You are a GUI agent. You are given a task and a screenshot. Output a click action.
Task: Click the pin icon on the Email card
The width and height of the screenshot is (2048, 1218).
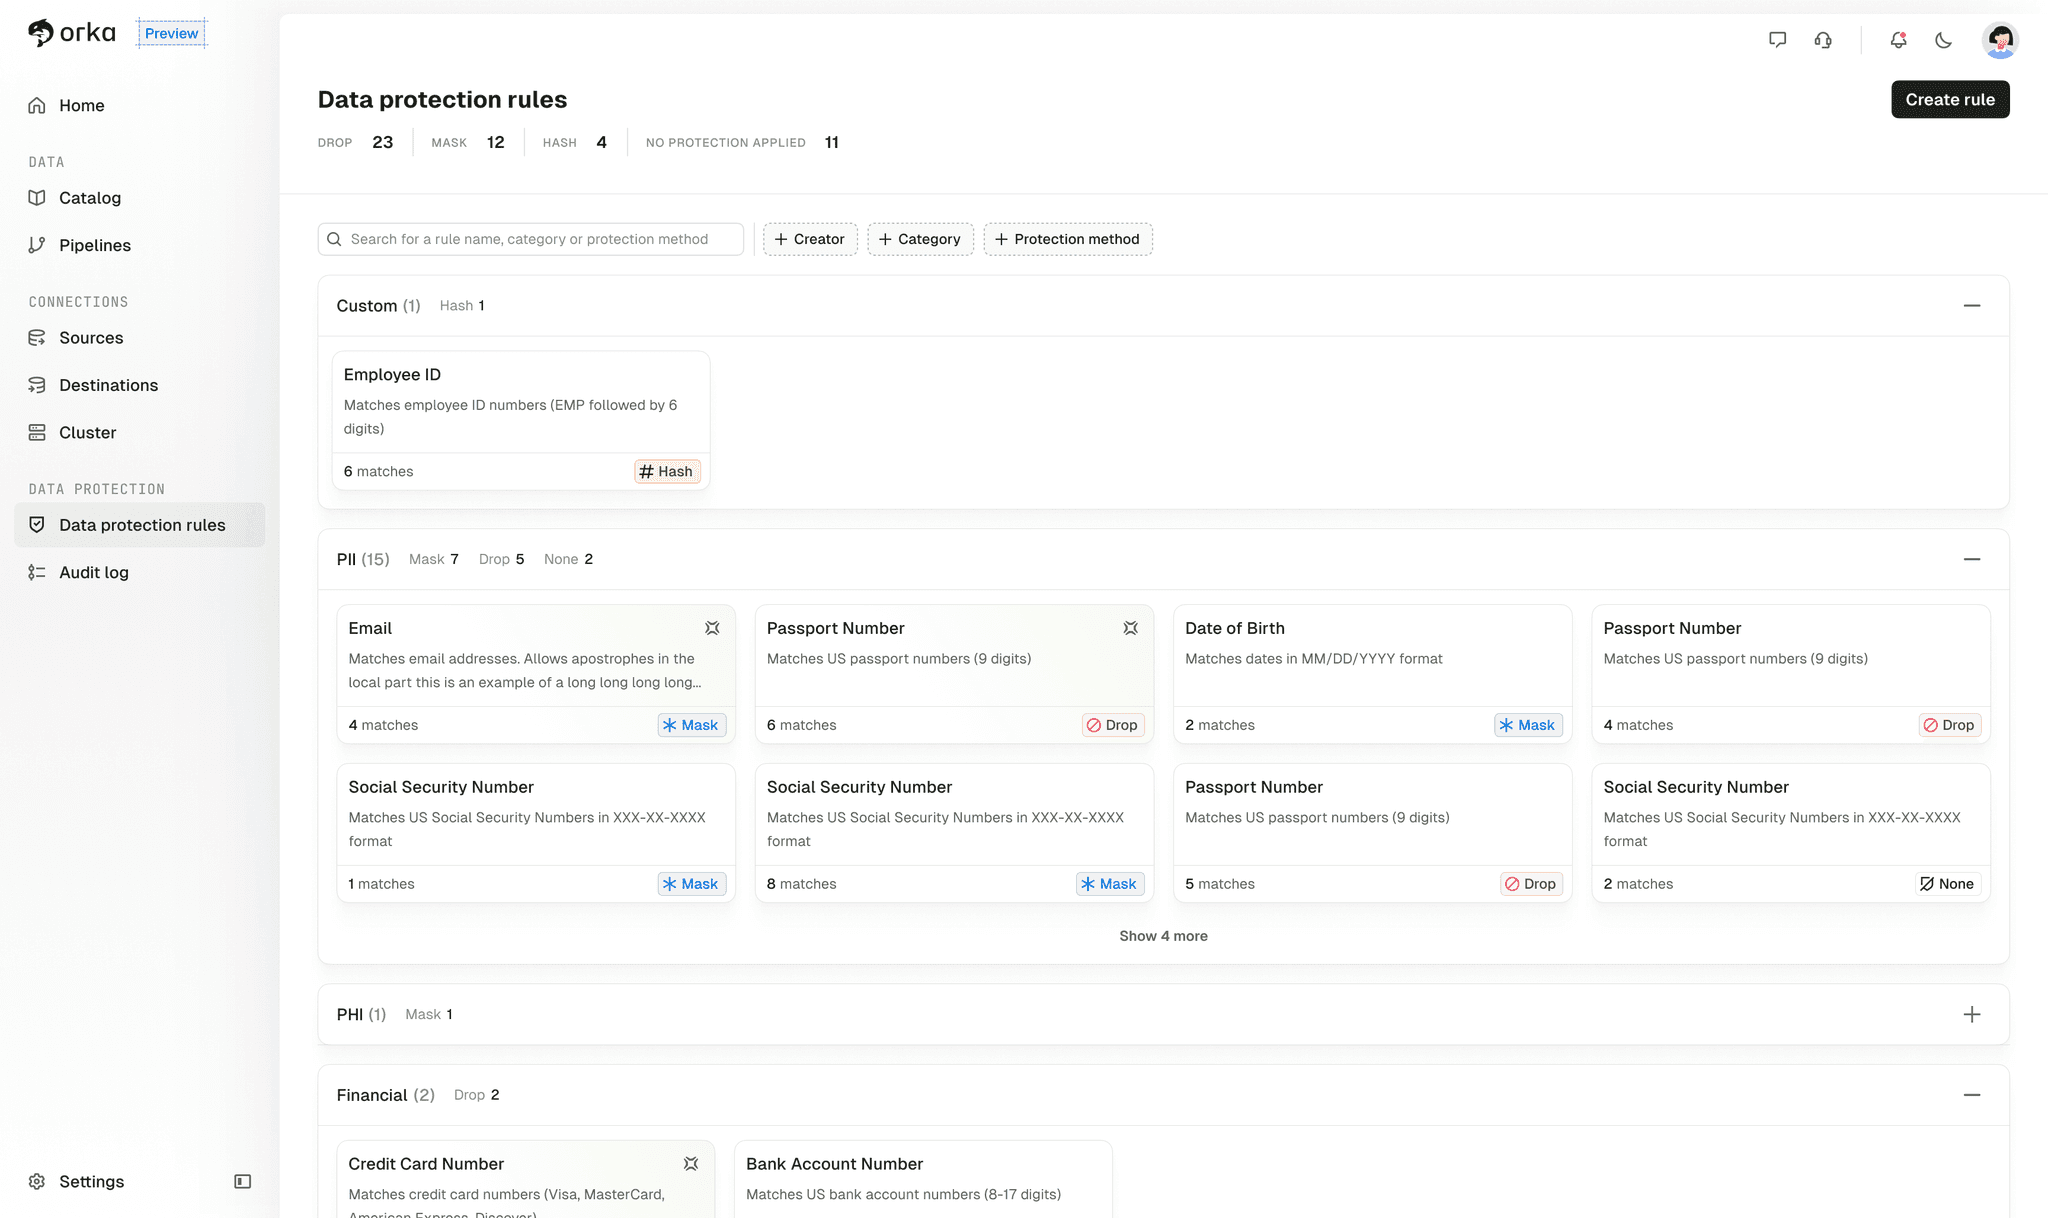(x=712, y=628)
